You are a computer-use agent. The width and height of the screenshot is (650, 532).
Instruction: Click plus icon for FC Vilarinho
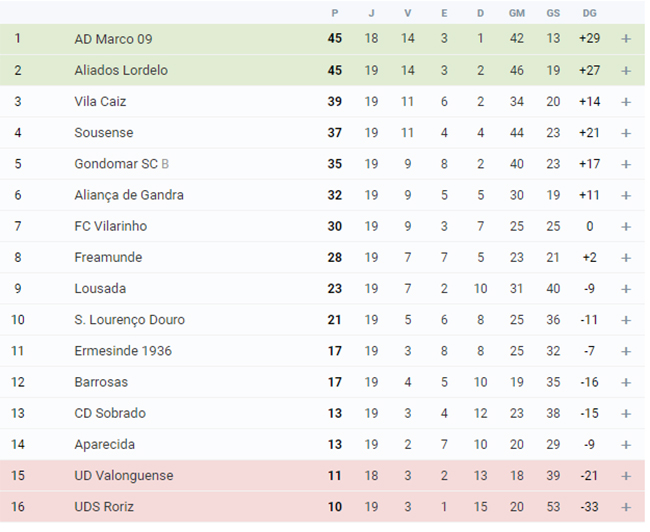point(626,226)
